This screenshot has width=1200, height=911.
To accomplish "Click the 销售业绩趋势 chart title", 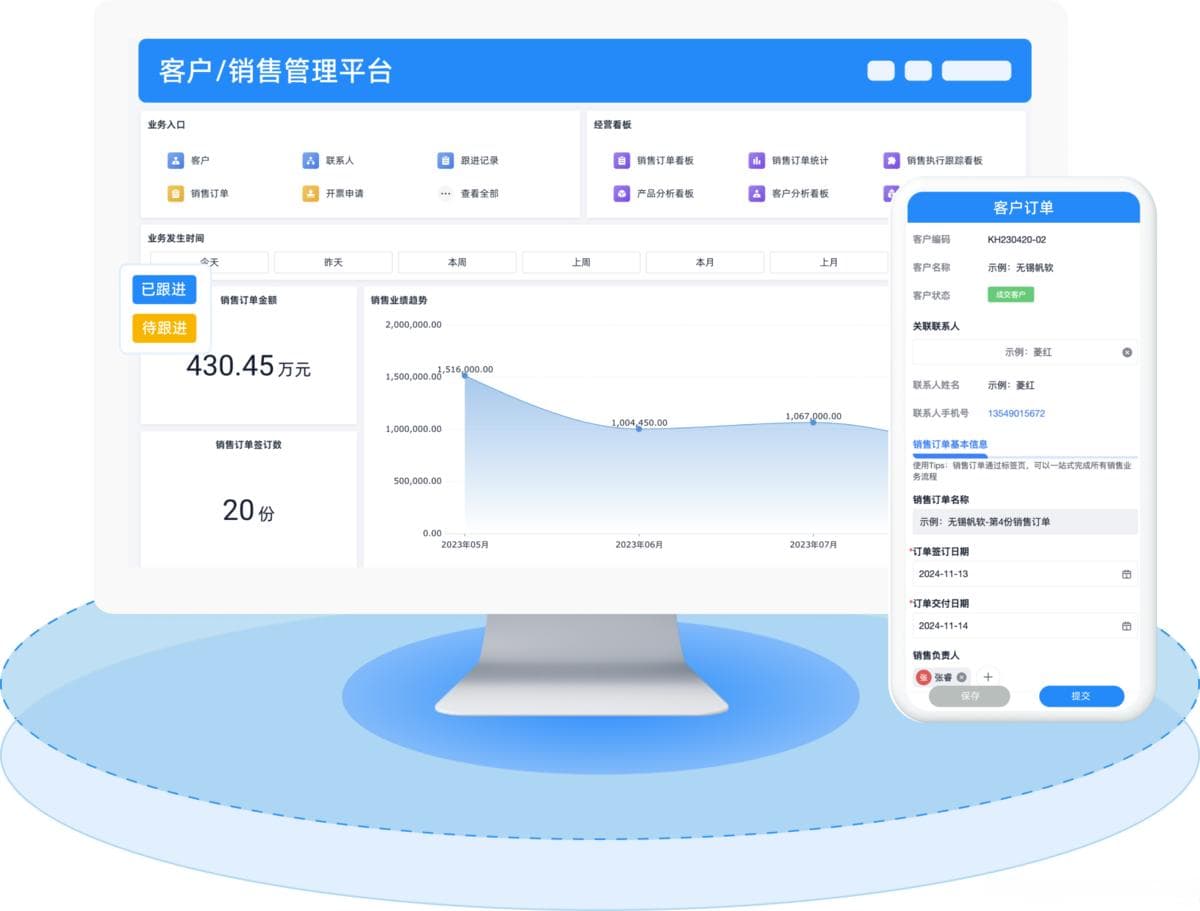I will (x=398, y=300).
